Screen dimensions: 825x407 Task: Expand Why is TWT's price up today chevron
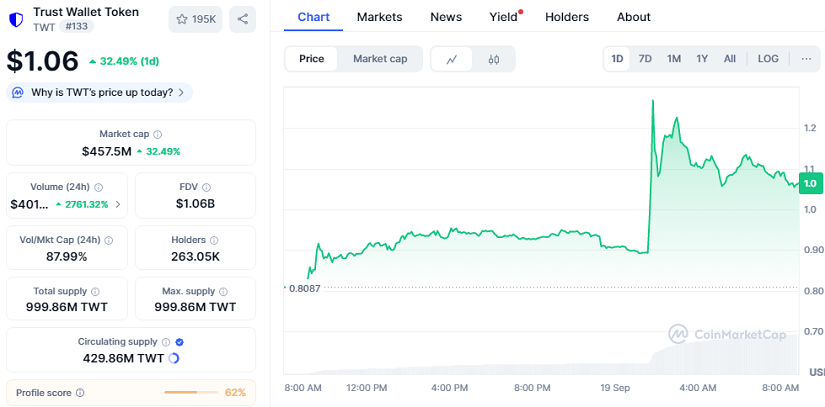[x=181, y=93]
